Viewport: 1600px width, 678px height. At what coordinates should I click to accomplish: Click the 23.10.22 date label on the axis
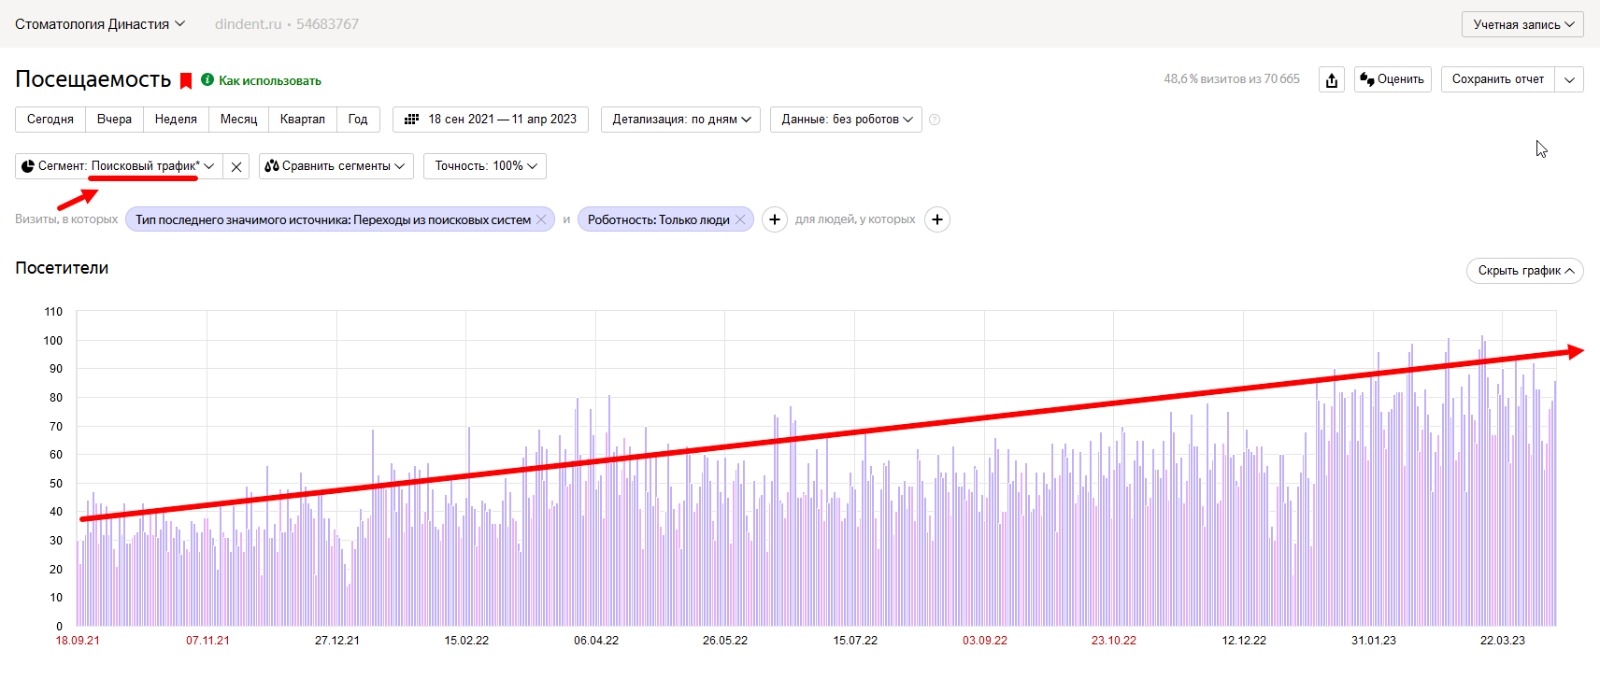1114,641
